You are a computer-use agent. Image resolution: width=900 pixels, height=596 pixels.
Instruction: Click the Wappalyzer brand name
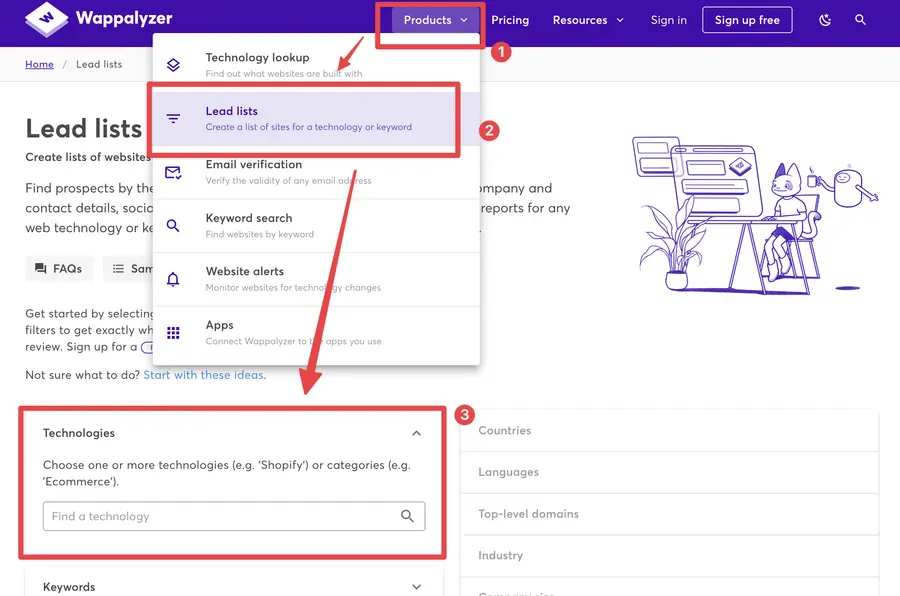124,18
